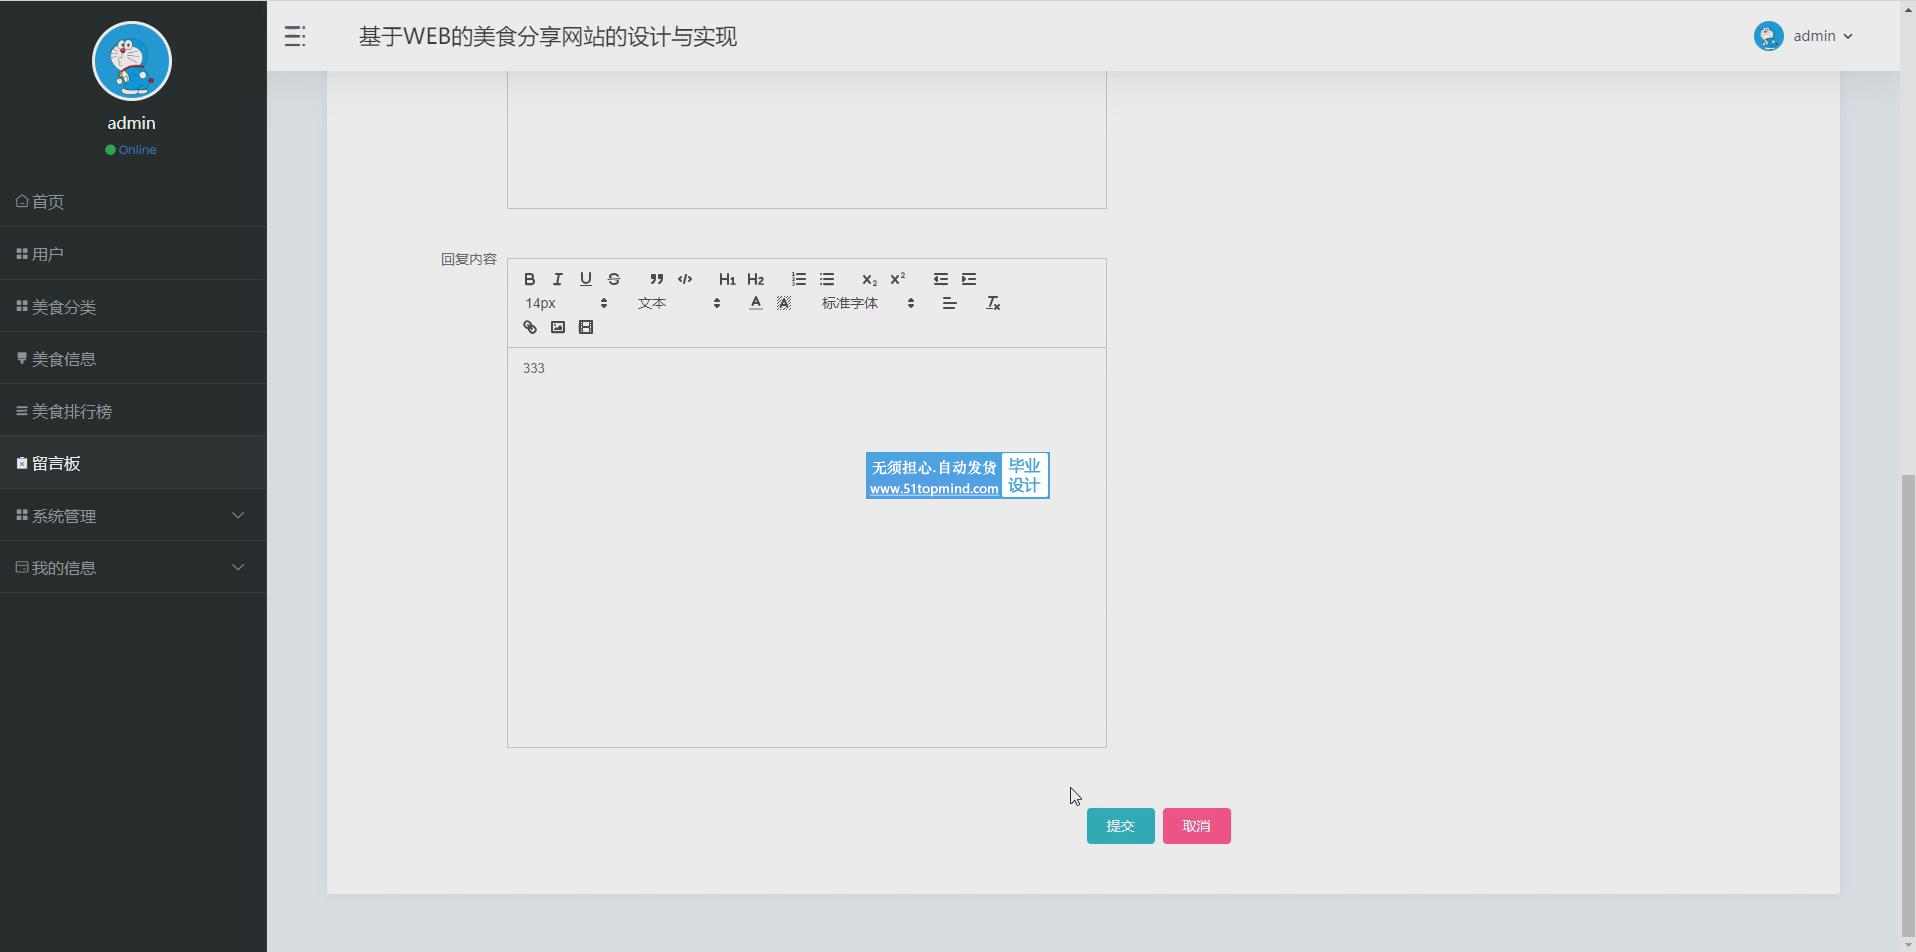The width and height of the screenshot is (1916, 952).
Task: Expand the 系统管理 sidebar submenu
Action: (133, 516)
